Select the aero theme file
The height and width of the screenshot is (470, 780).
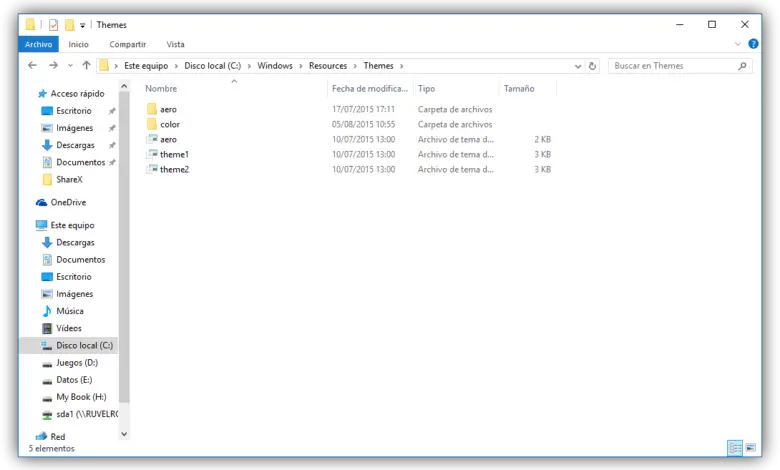(168, 139)
